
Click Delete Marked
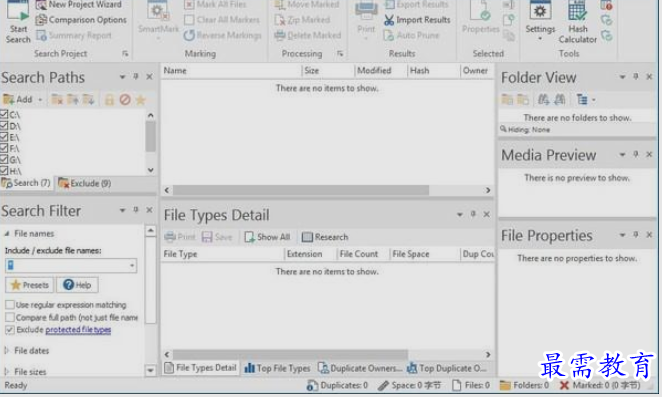[x=307, y=35]
